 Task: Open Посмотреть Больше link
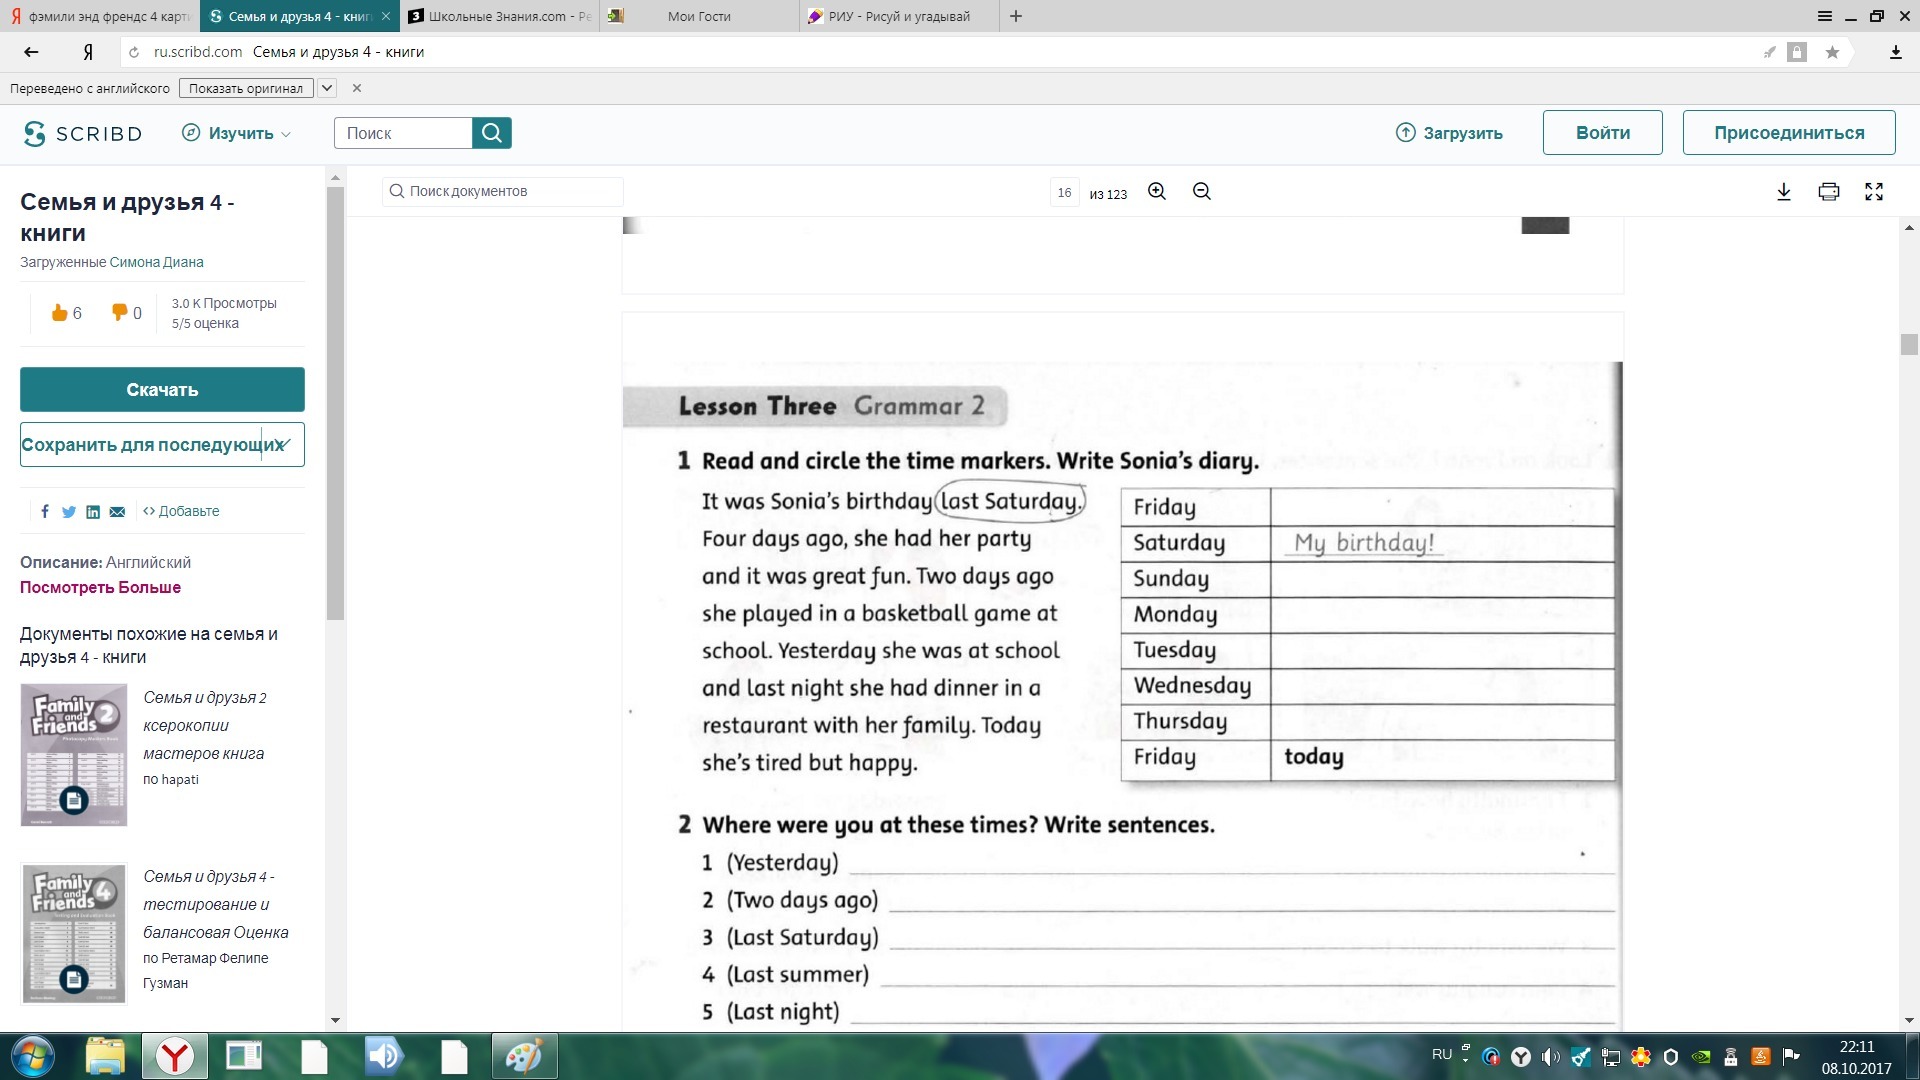(x=100, y=588)
